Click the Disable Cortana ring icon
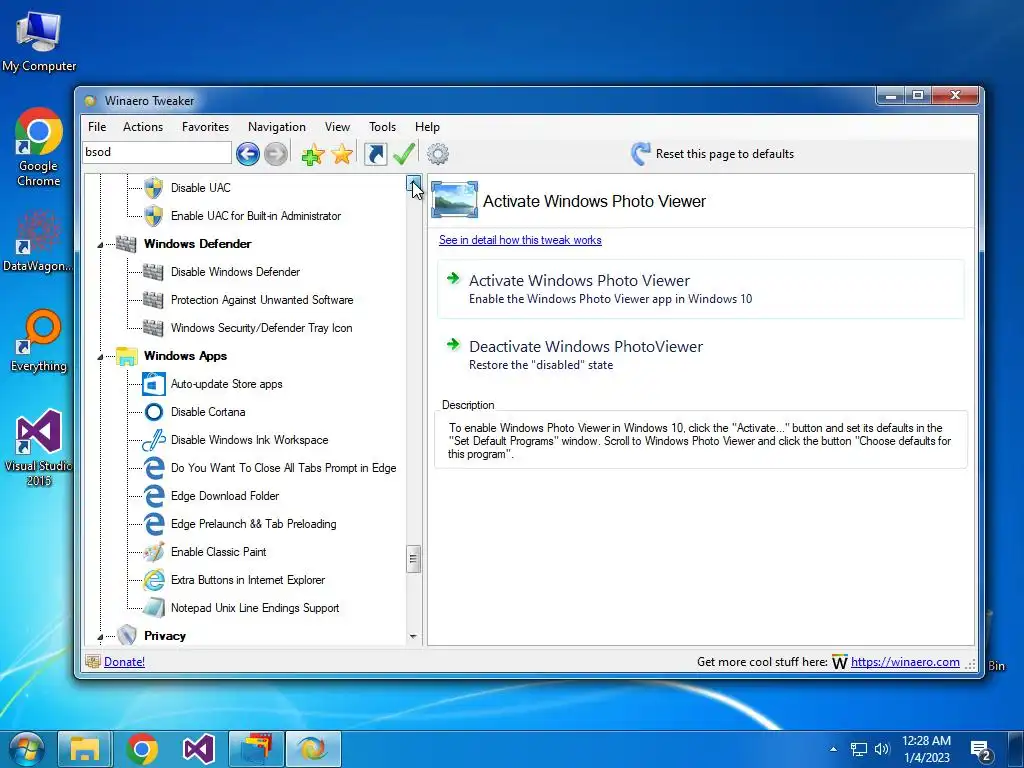The image size is (1024, 768). (153, 412)
